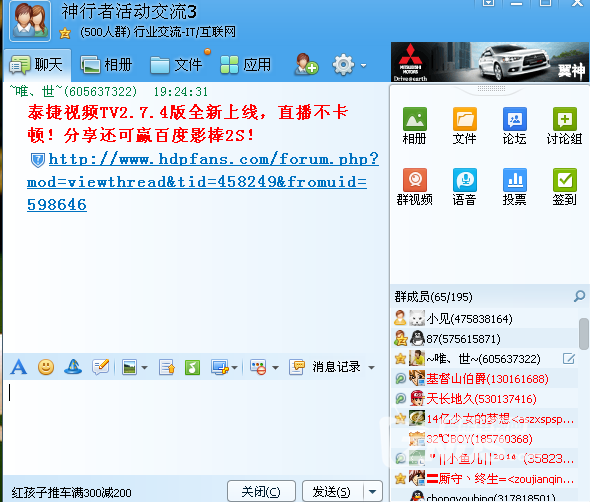Screen dimensions: 590x502
Task: Open the 投票 voting app icon
Action: tap(514, 187)
